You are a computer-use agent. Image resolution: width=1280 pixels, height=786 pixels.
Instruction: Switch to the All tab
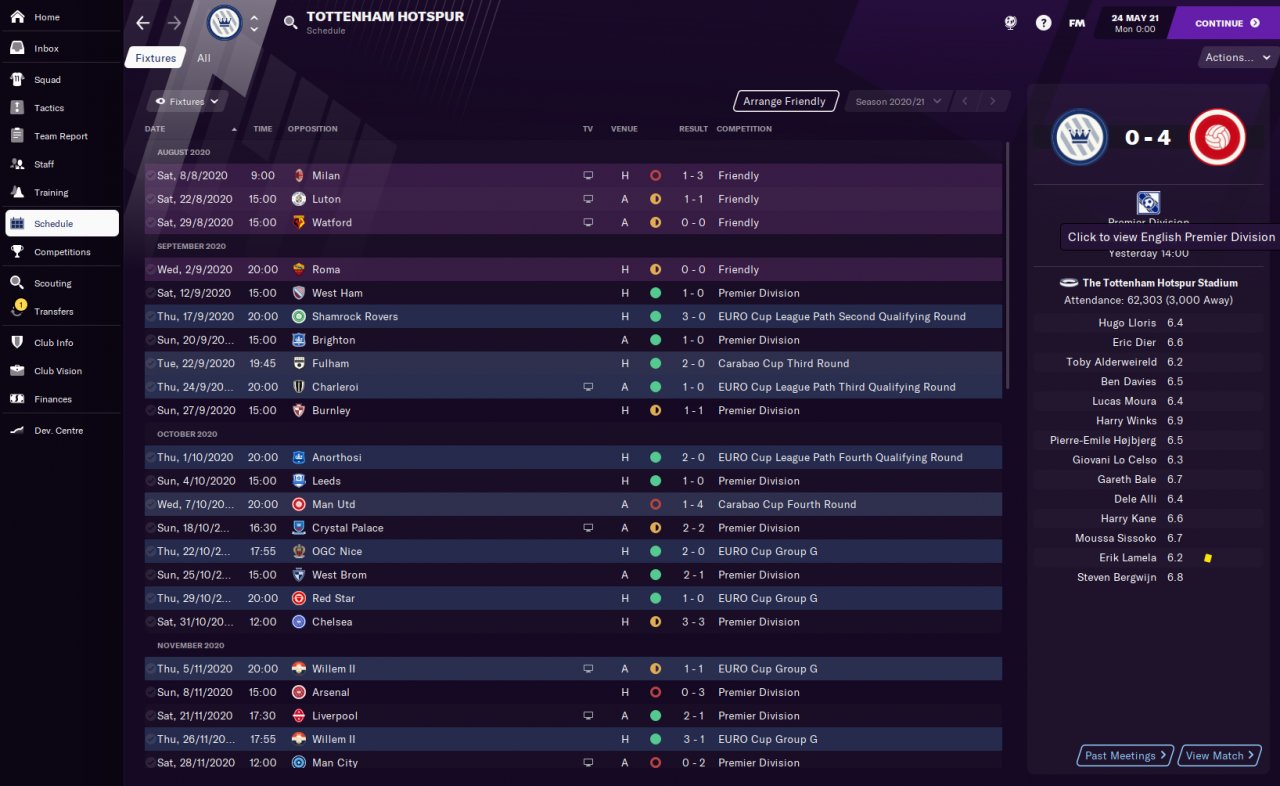tap(204, 58)
